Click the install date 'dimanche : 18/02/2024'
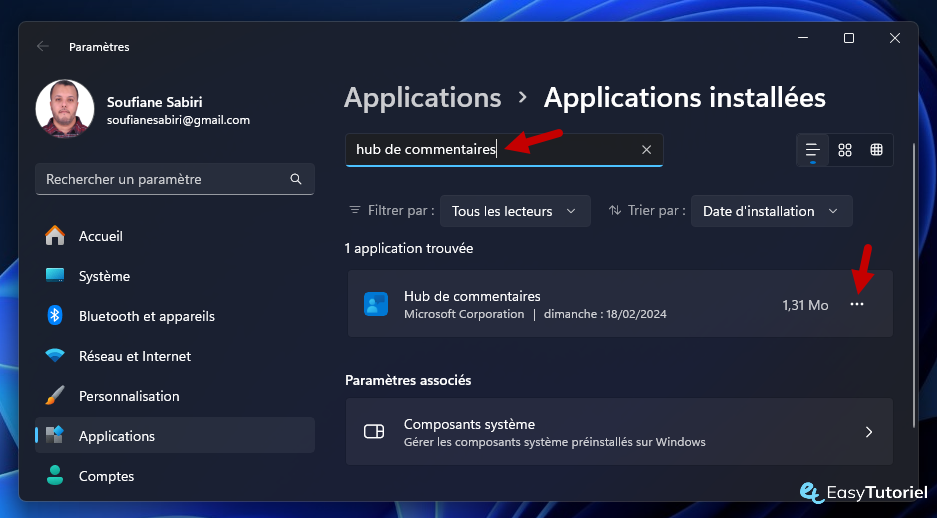Viewport: 937px width, 518px height. point(605,314)
